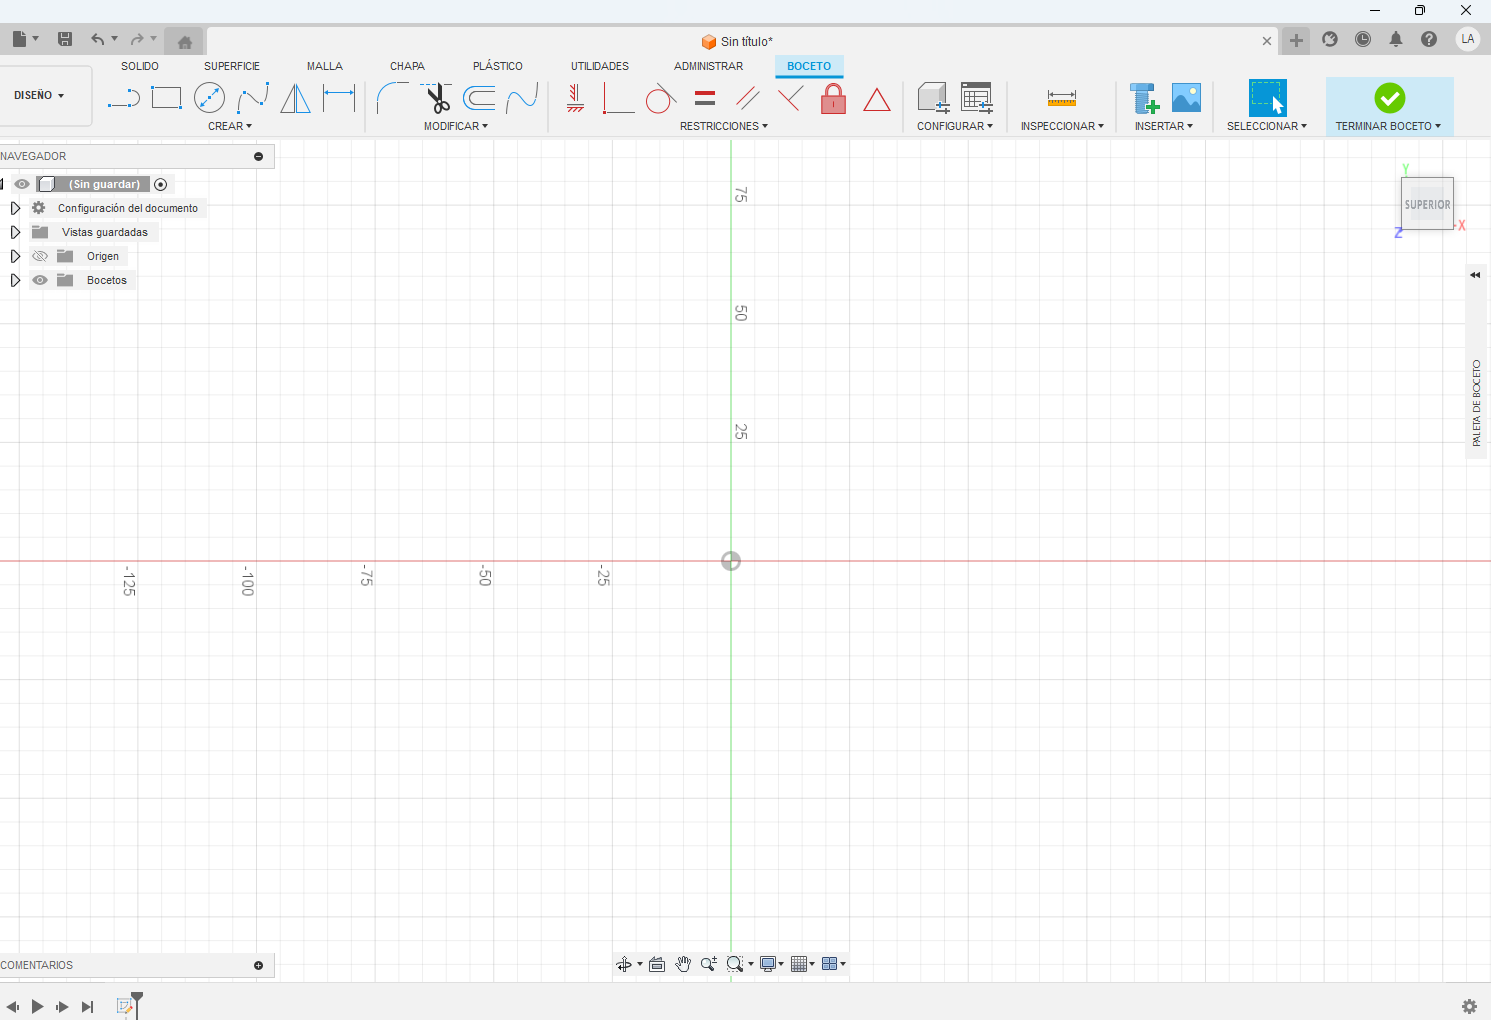Apply the Tangent constraint
This screenshot has height=1020, width=1491.
click(x=660, y=98)
